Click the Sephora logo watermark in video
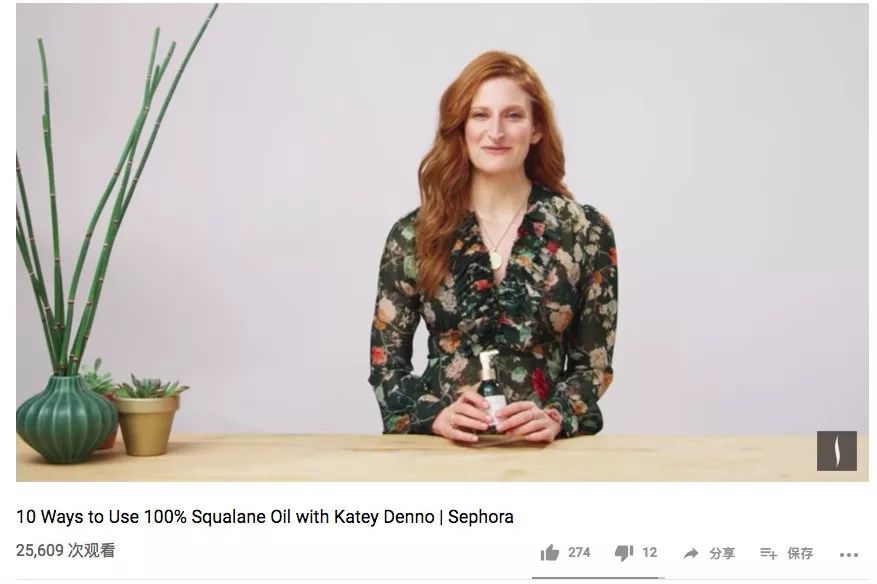Screen dimensions: 877x584 click(837, 450)
